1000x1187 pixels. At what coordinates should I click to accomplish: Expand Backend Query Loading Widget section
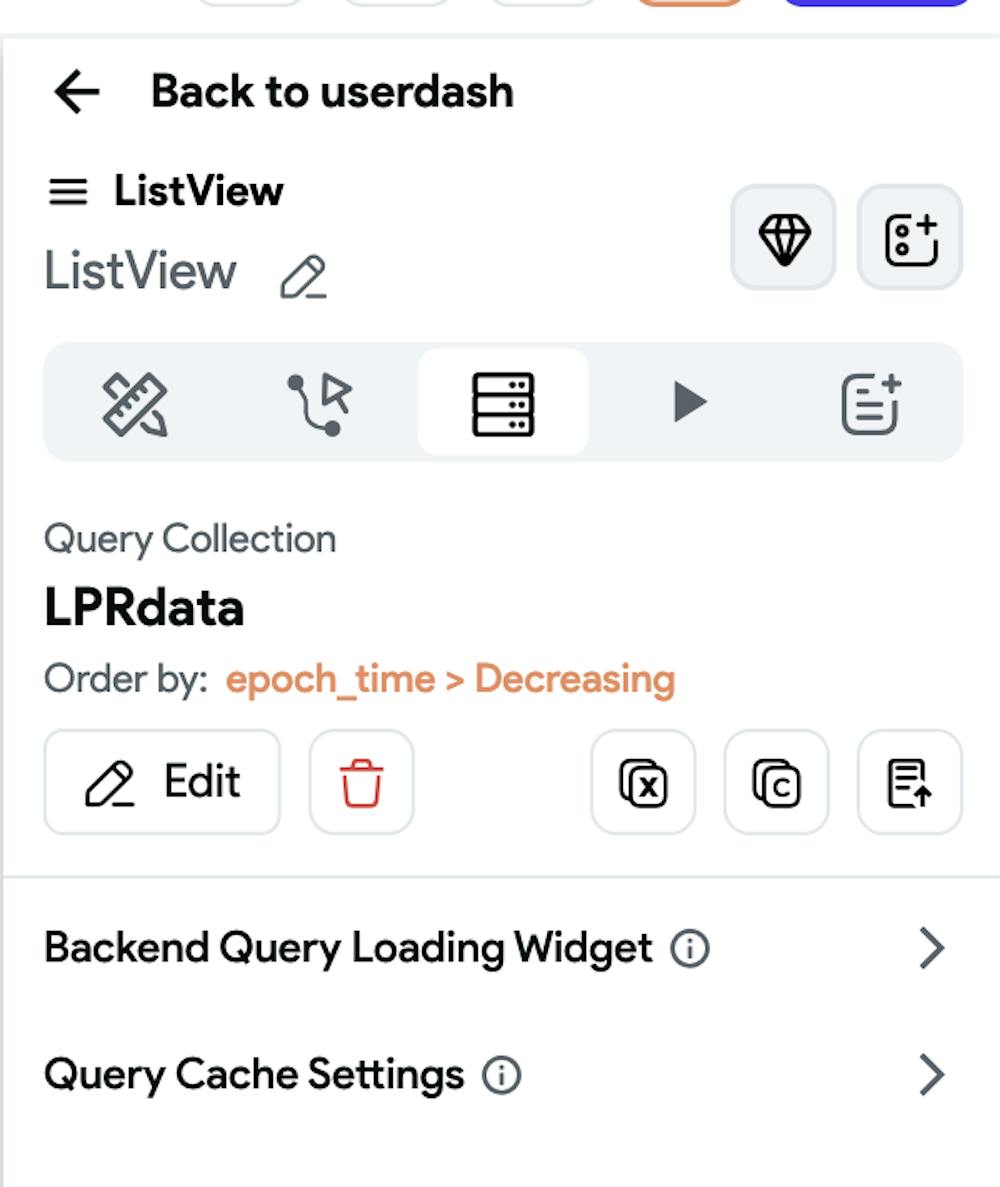pos(501,948)
